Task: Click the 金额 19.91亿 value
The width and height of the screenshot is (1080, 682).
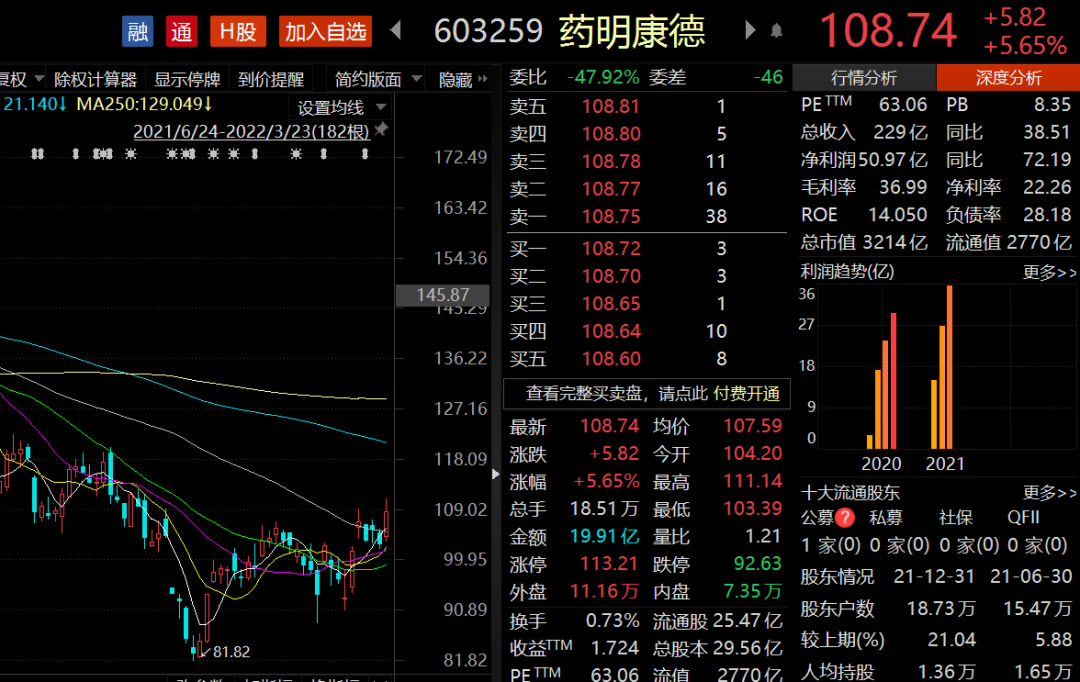Action: tap(604, 536)
